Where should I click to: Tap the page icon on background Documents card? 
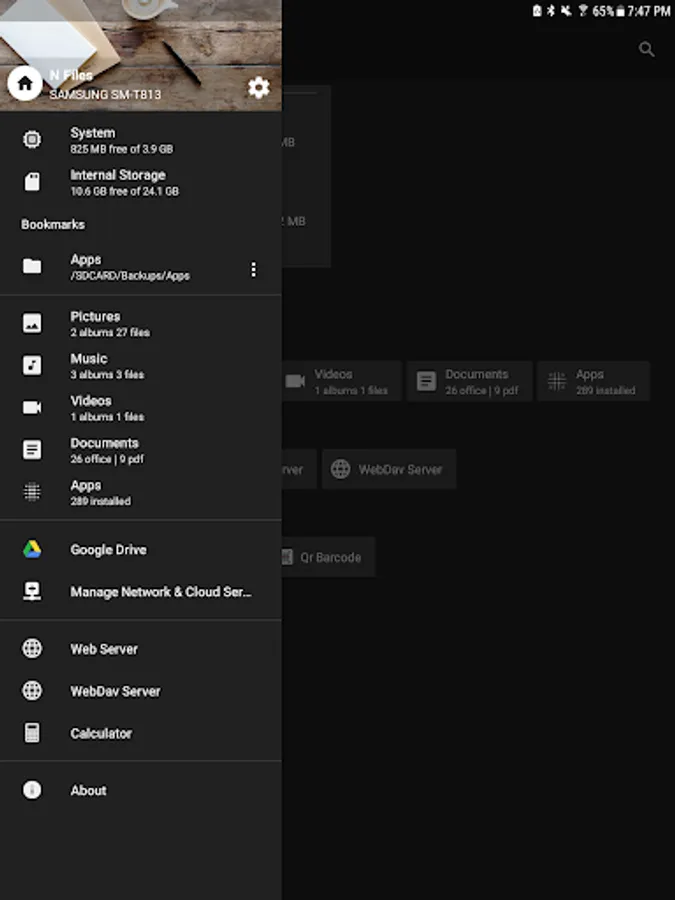coord(426,381)
